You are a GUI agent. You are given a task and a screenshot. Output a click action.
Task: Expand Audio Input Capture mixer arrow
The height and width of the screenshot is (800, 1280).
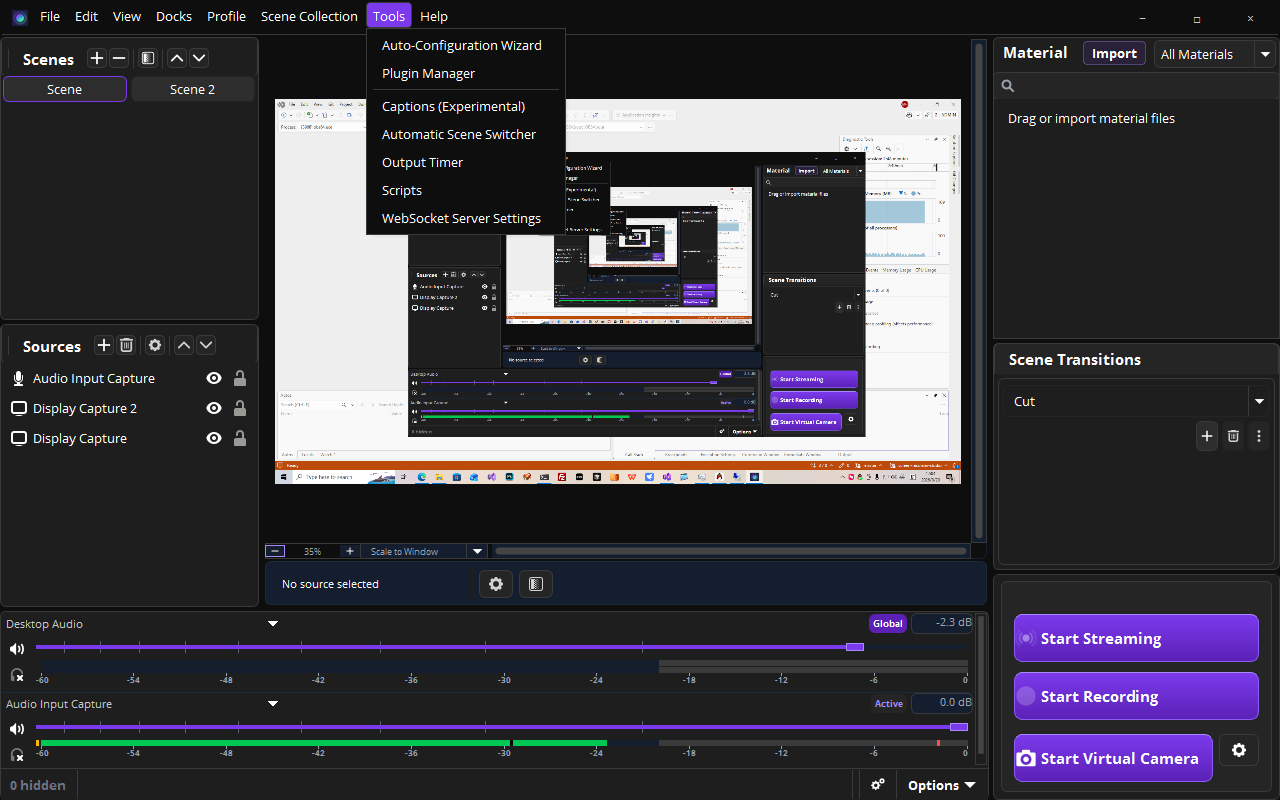pos(272,704)
